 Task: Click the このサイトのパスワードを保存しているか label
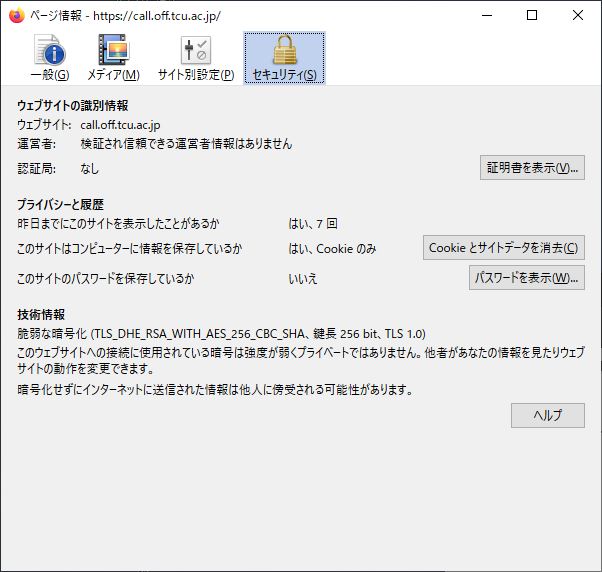pos(106,278)
